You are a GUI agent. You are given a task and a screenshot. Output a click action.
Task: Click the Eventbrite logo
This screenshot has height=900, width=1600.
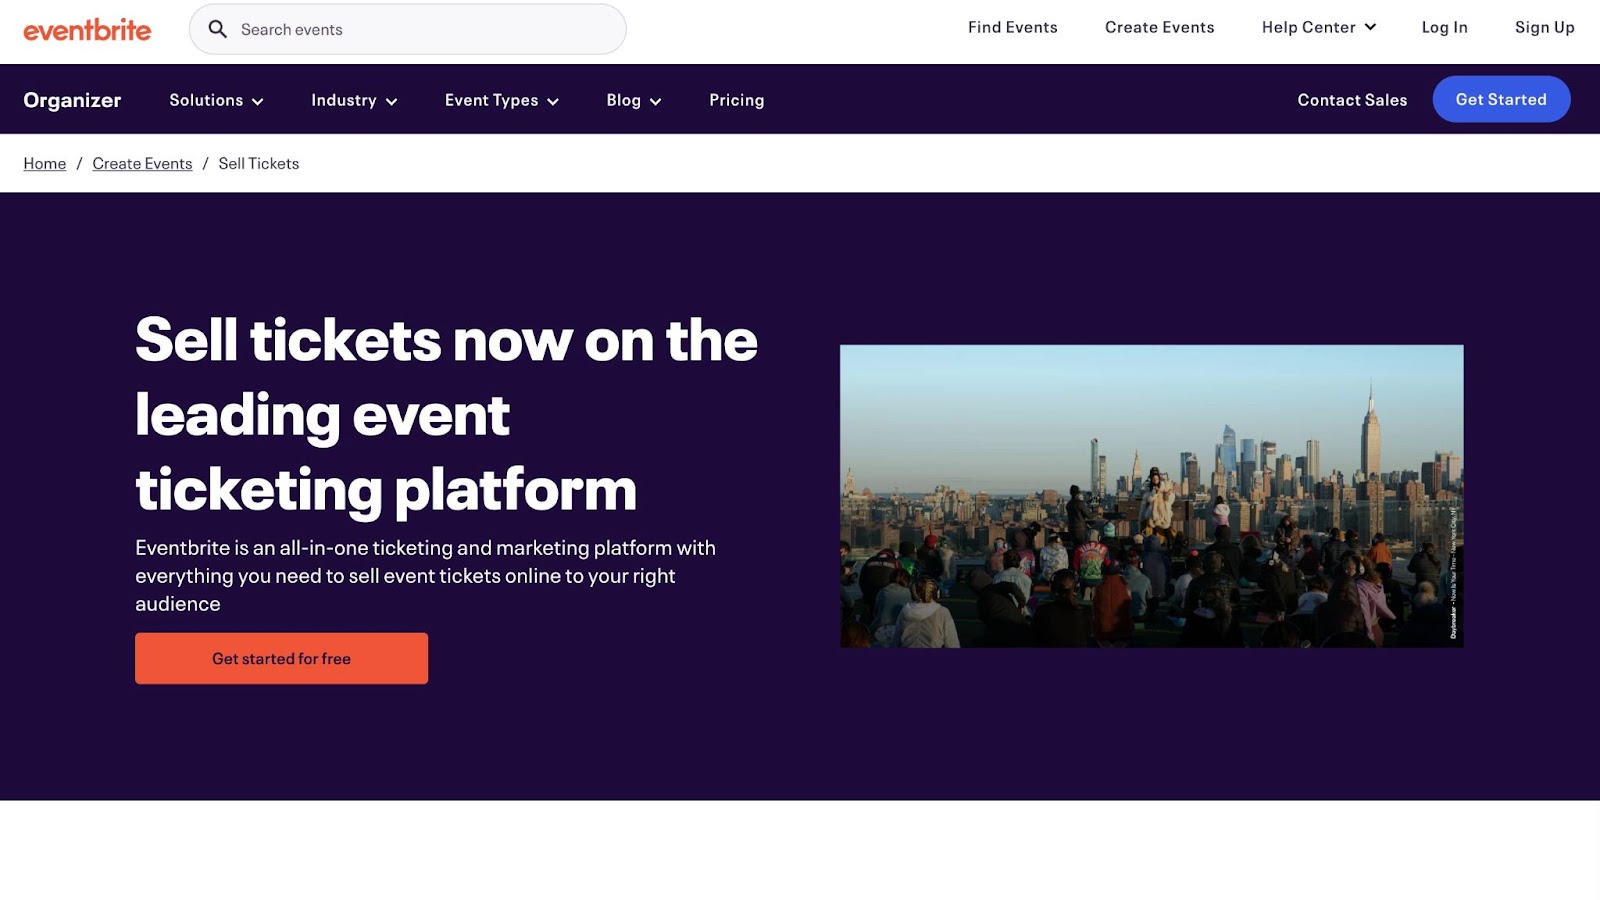87,30
